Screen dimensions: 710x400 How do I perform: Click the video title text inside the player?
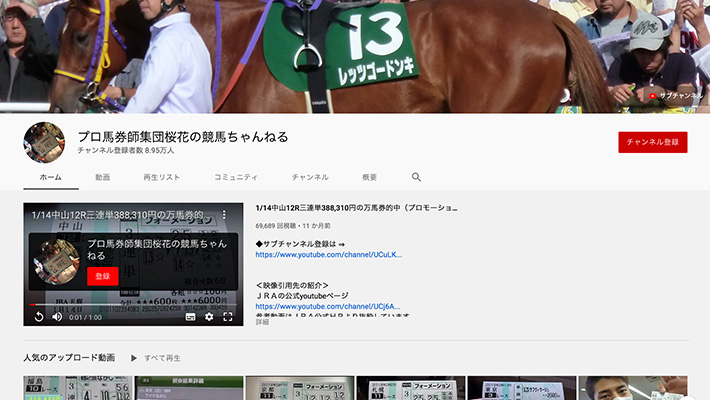(x=117, y=215)
